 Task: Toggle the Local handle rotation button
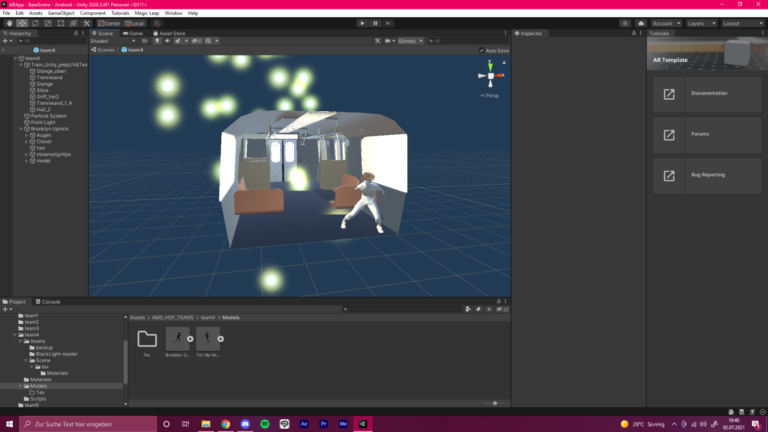point(133,22)
